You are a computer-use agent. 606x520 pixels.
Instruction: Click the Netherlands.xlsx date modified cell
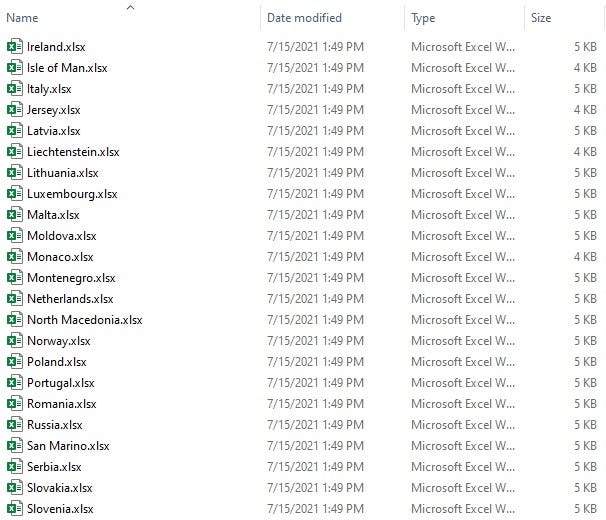pyautogui.click(x=315, y=299)
